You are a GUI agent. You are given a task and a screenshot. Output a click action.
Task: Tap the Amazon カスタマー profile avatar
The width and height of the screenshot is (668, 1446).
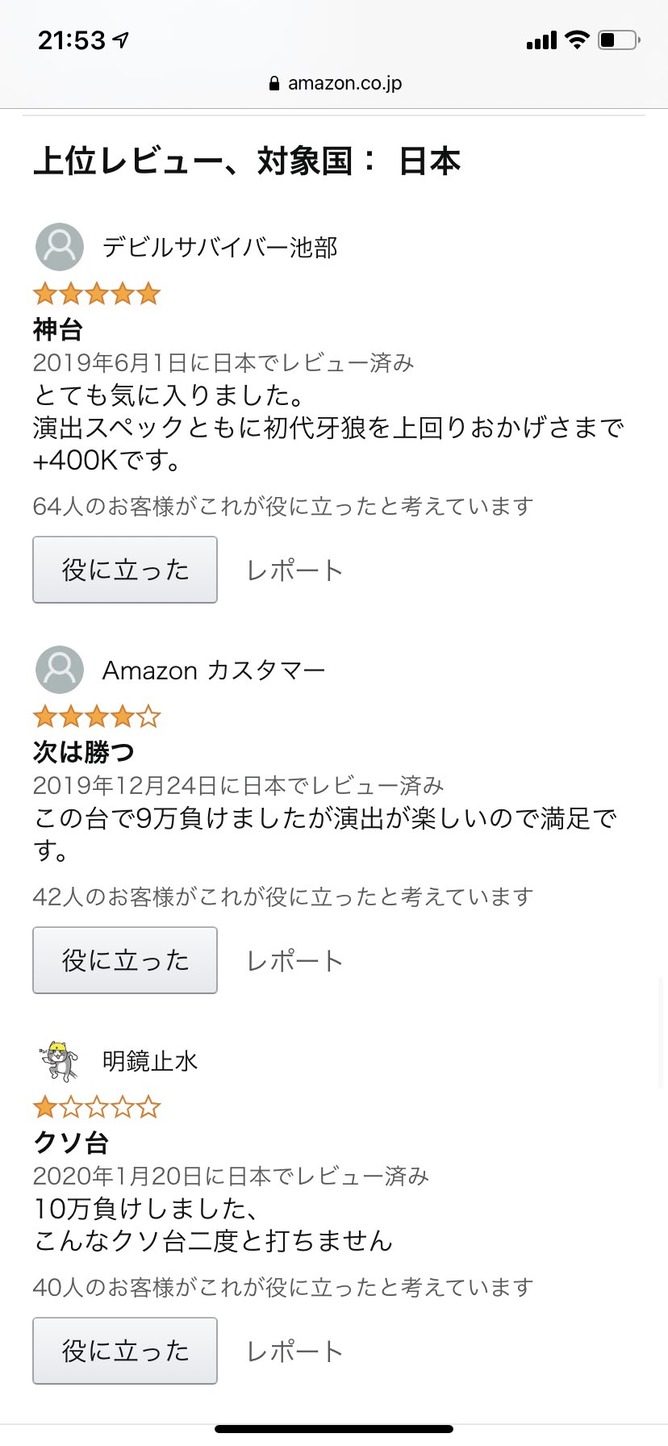click(59, 670)
